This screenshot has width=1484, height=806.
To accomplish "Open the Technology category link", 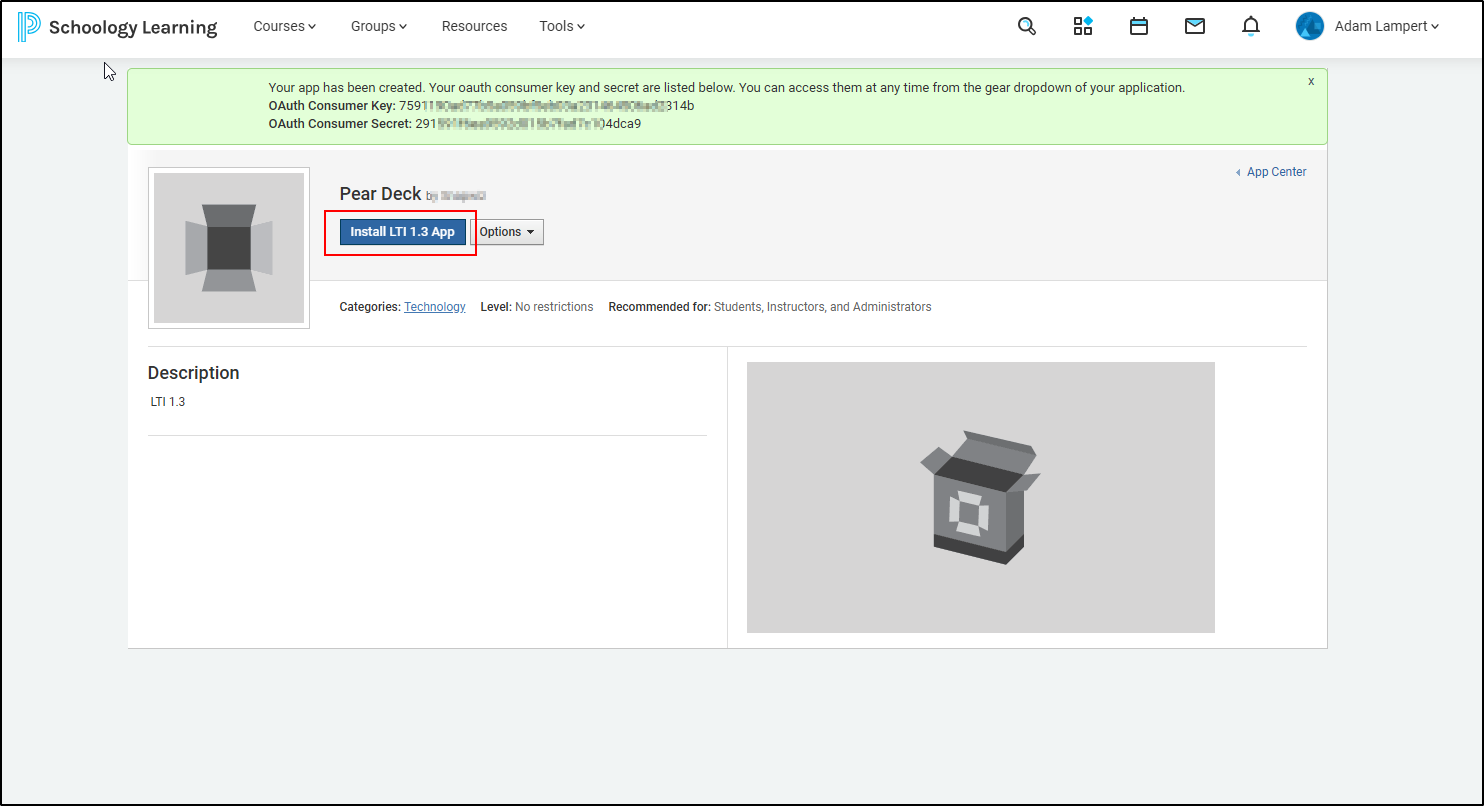I will tap(435, 307).
